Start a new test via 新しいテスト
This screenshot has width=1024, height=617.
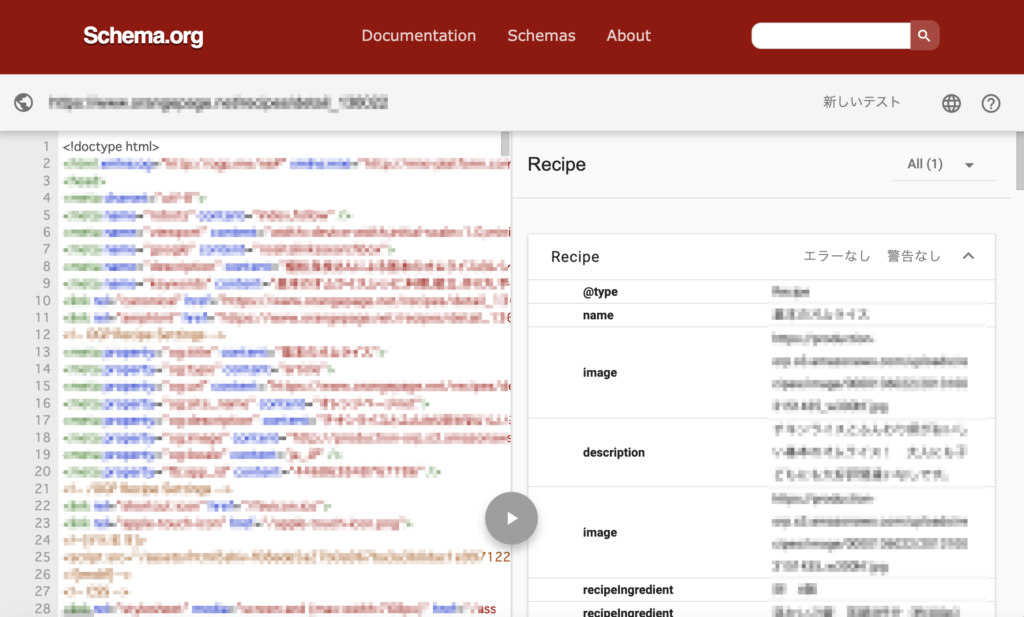(862, 102)
